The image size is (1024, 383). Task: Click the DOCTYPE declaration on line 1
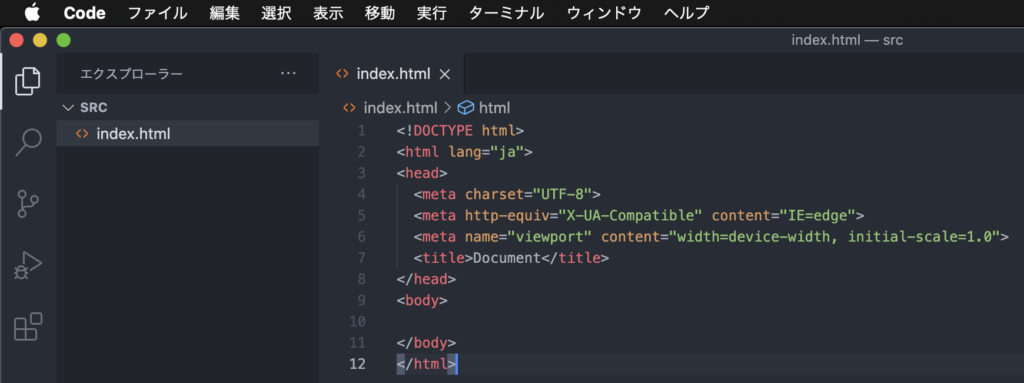460,130
